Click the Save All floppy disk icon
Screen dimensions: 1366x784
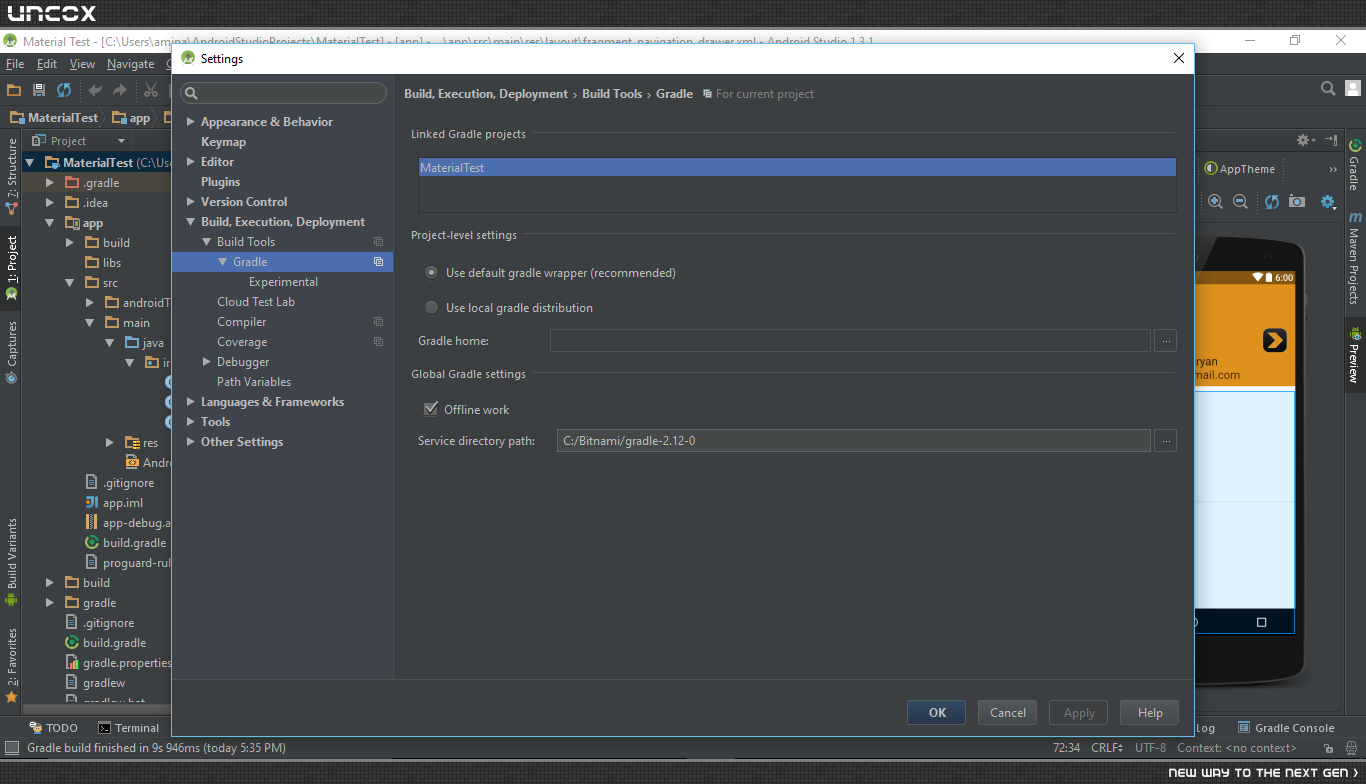pos(39,90)
